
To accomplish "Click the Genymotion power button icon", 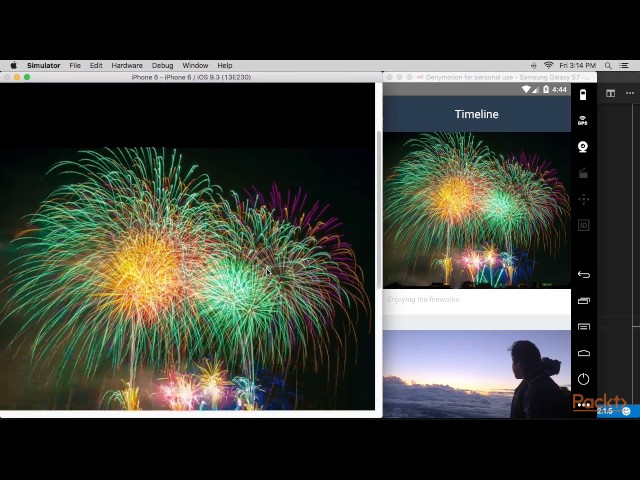I will tap(584, 379).
